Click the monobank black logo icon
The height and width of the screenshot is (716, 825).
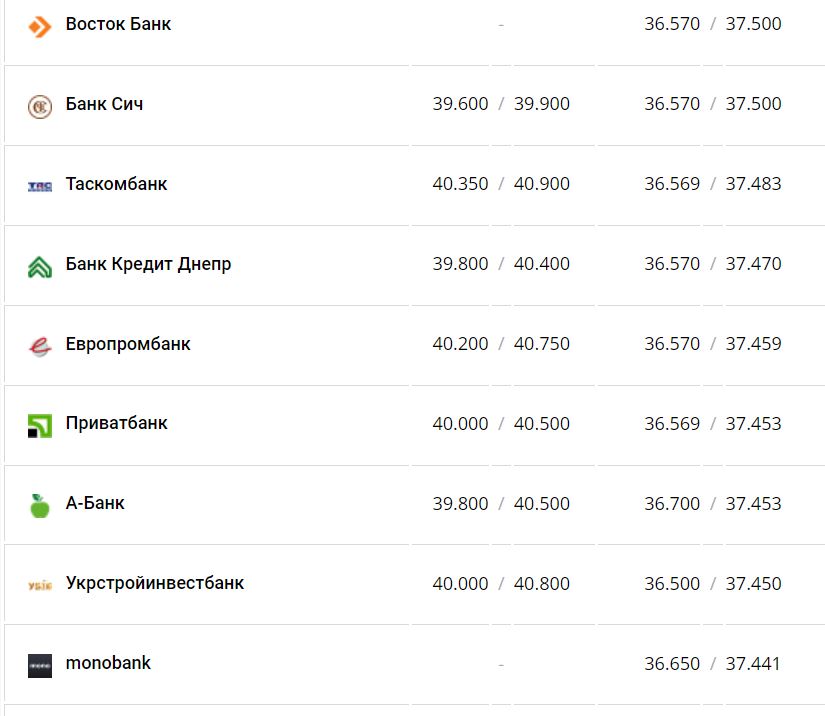(x=39, y=665)
